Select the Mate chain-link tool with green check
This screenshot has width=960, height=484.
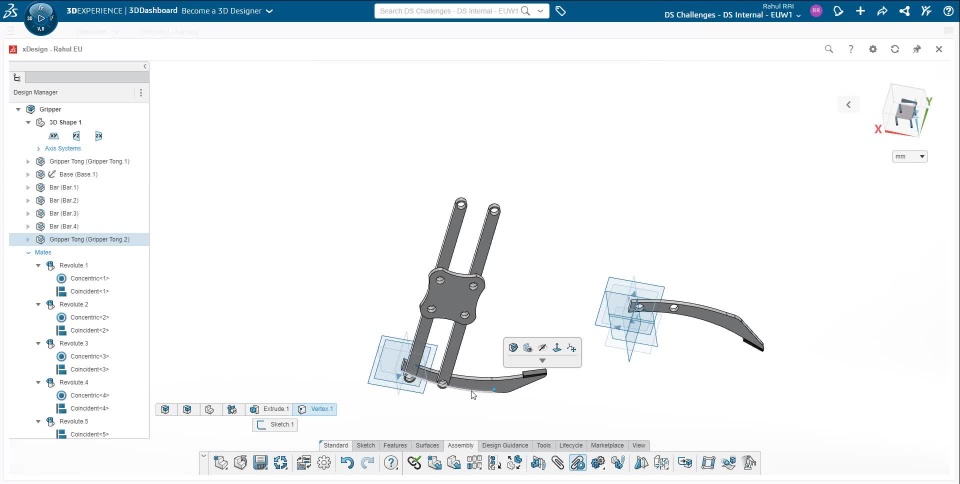(x=414, y=463)
